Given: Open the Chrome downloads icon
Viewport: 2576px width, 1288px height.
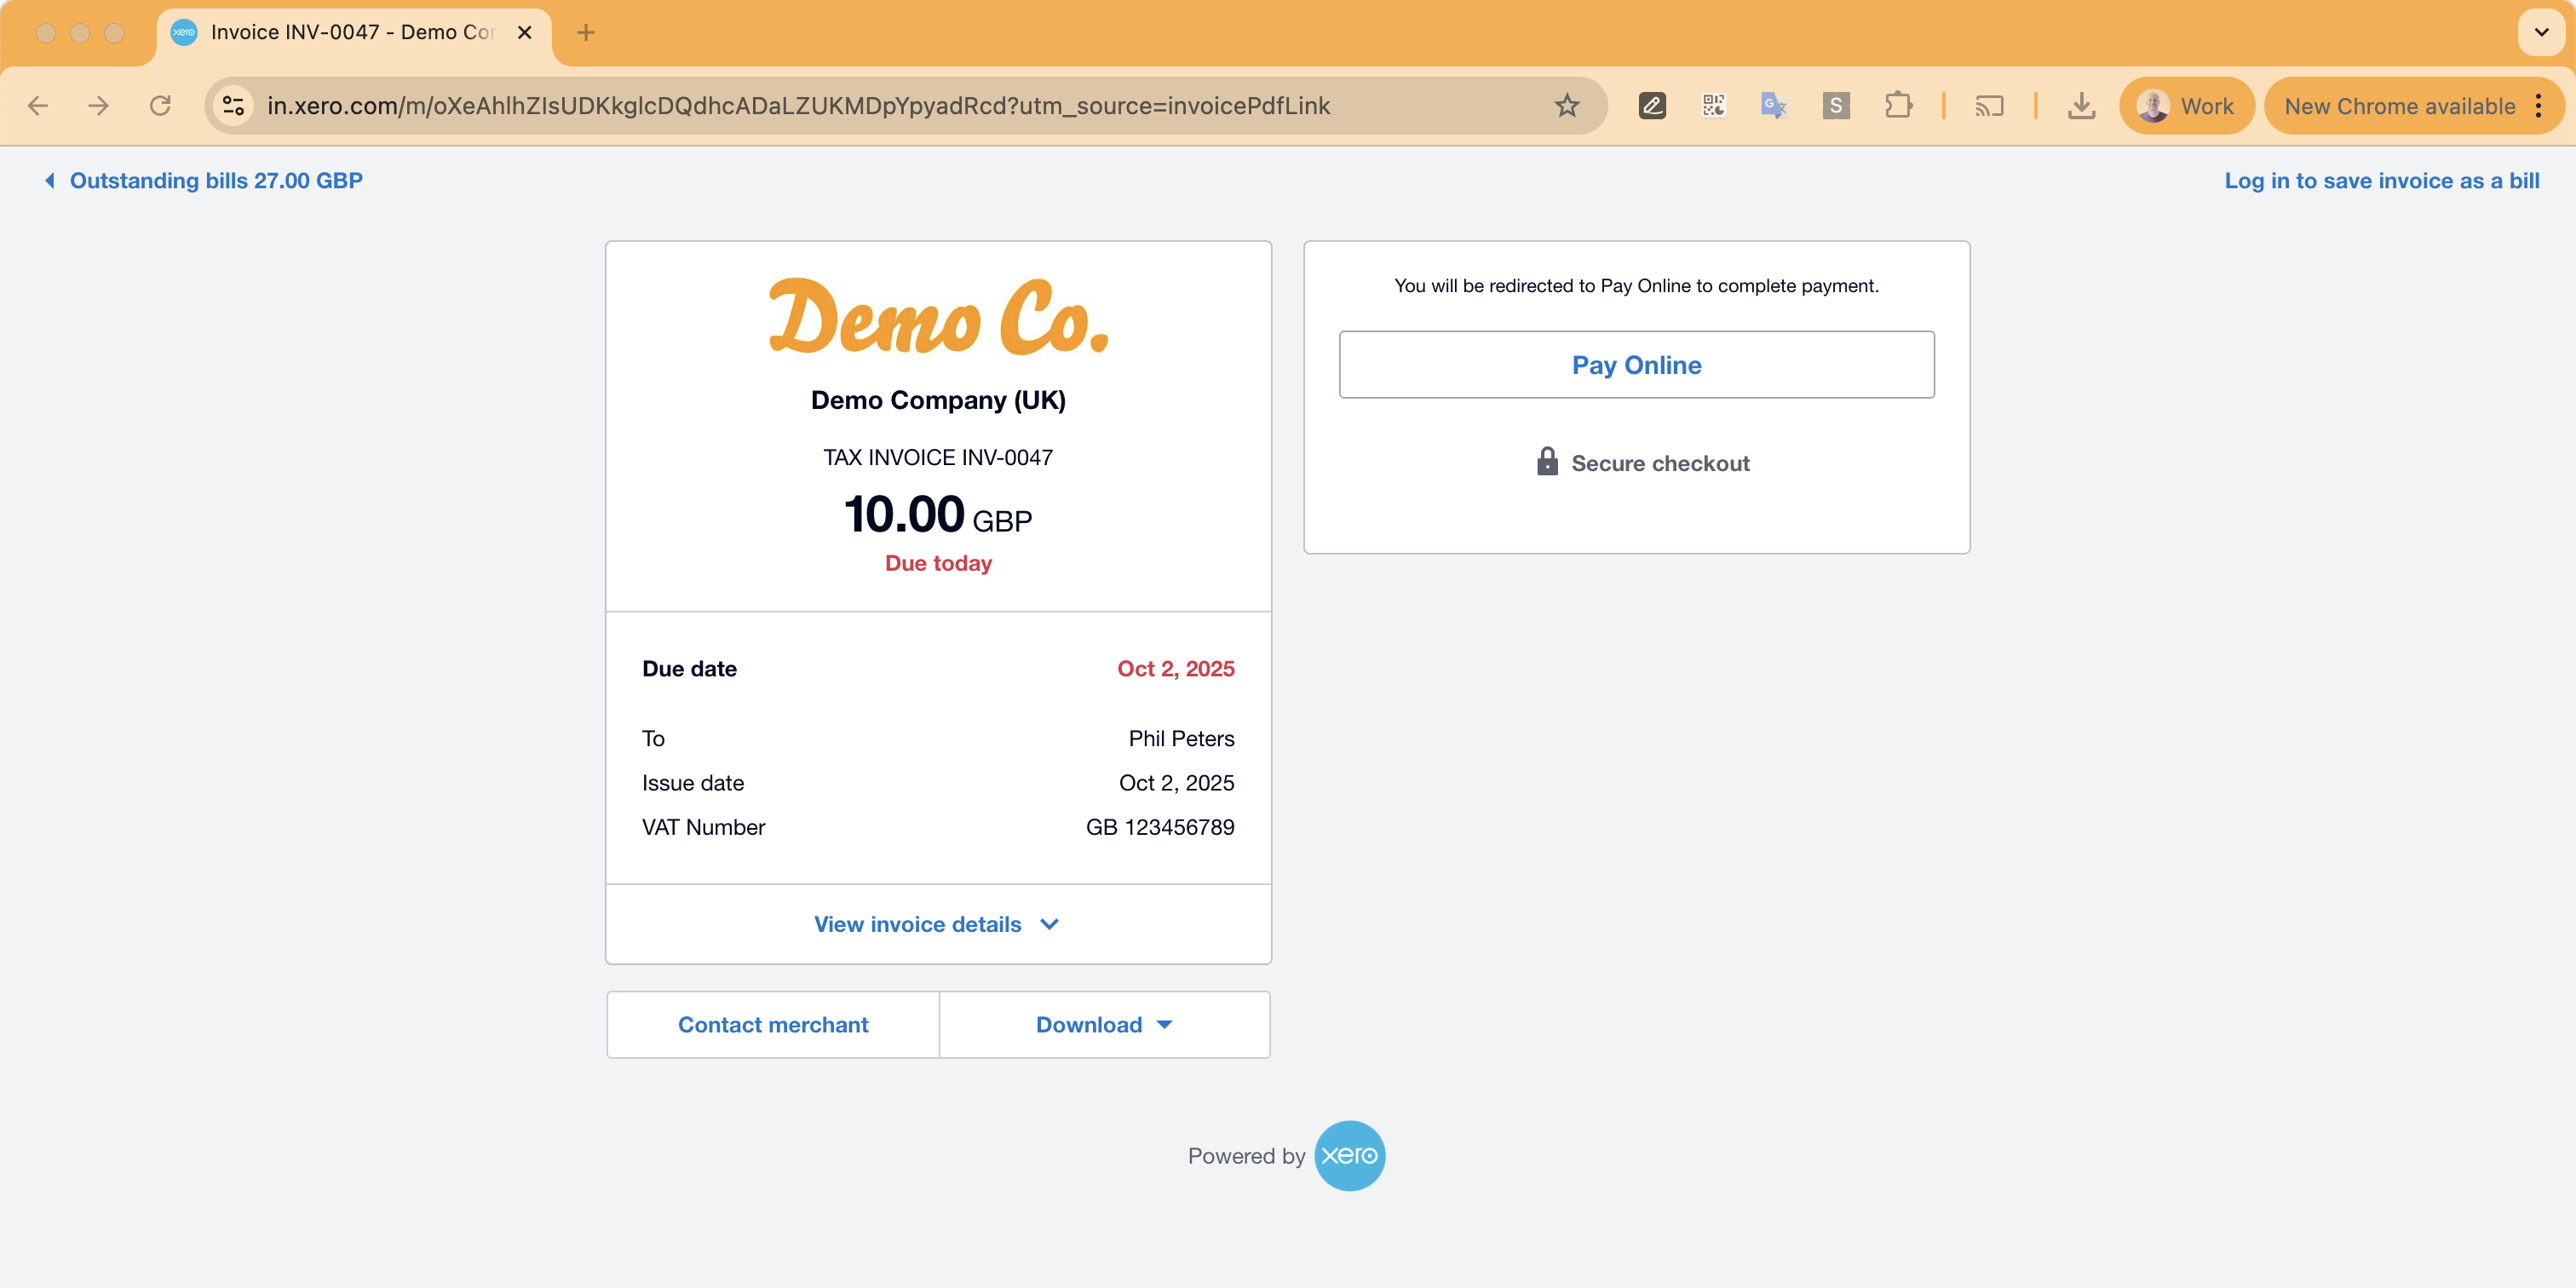Looking at the screenshot, I should (2081, 106).
